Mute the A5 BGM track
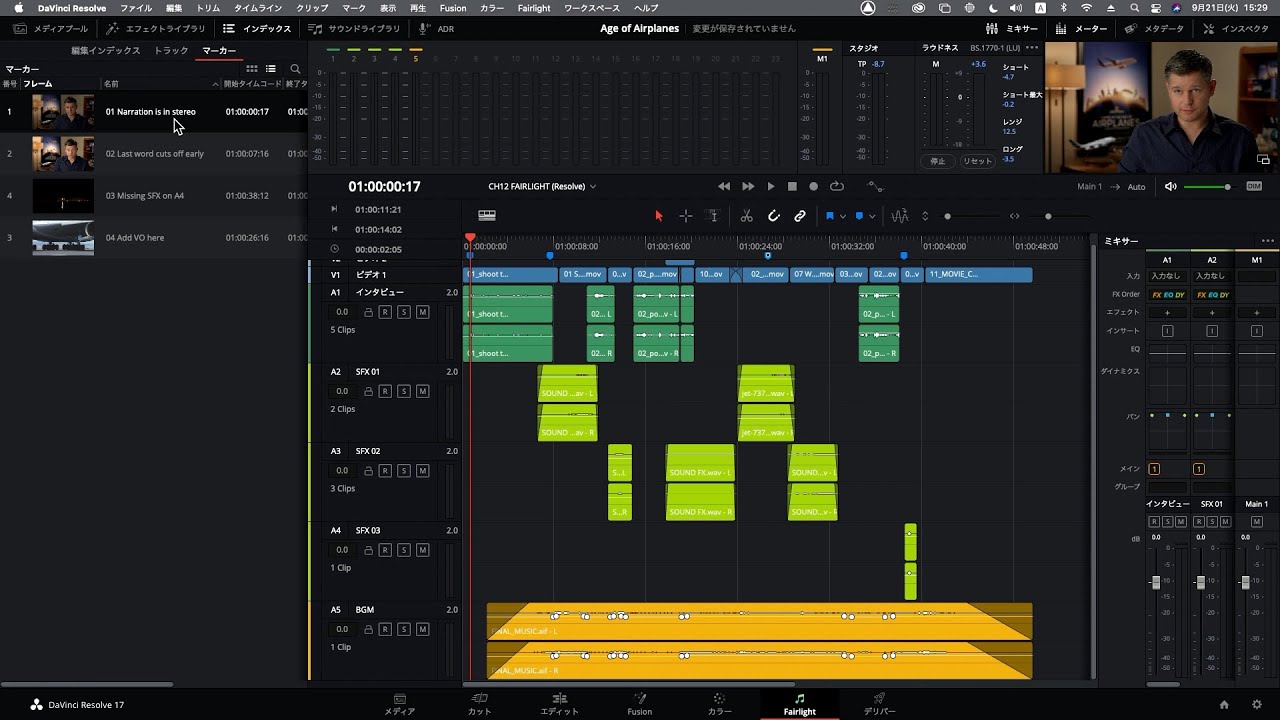This screenshot has width=1280, height=720. [421, 628]
